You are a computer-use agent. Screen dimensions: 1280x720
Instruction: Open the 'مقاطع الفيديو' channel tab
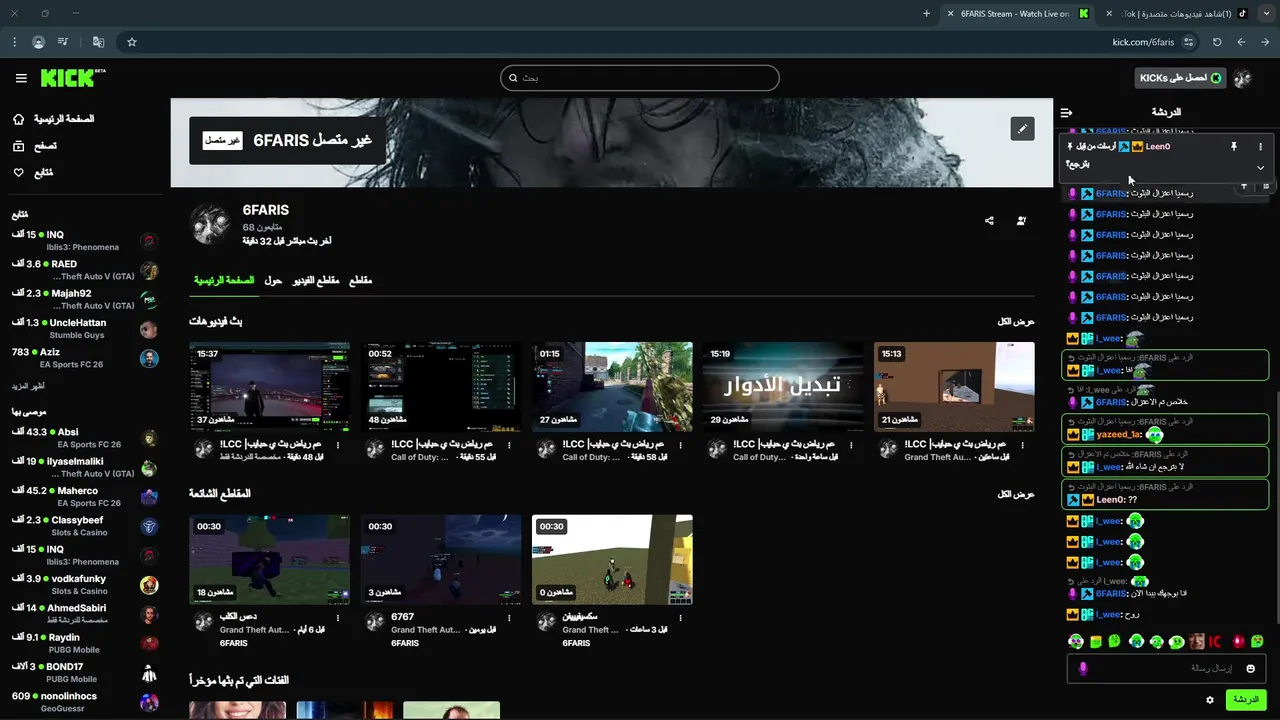[x=315, y=281]
